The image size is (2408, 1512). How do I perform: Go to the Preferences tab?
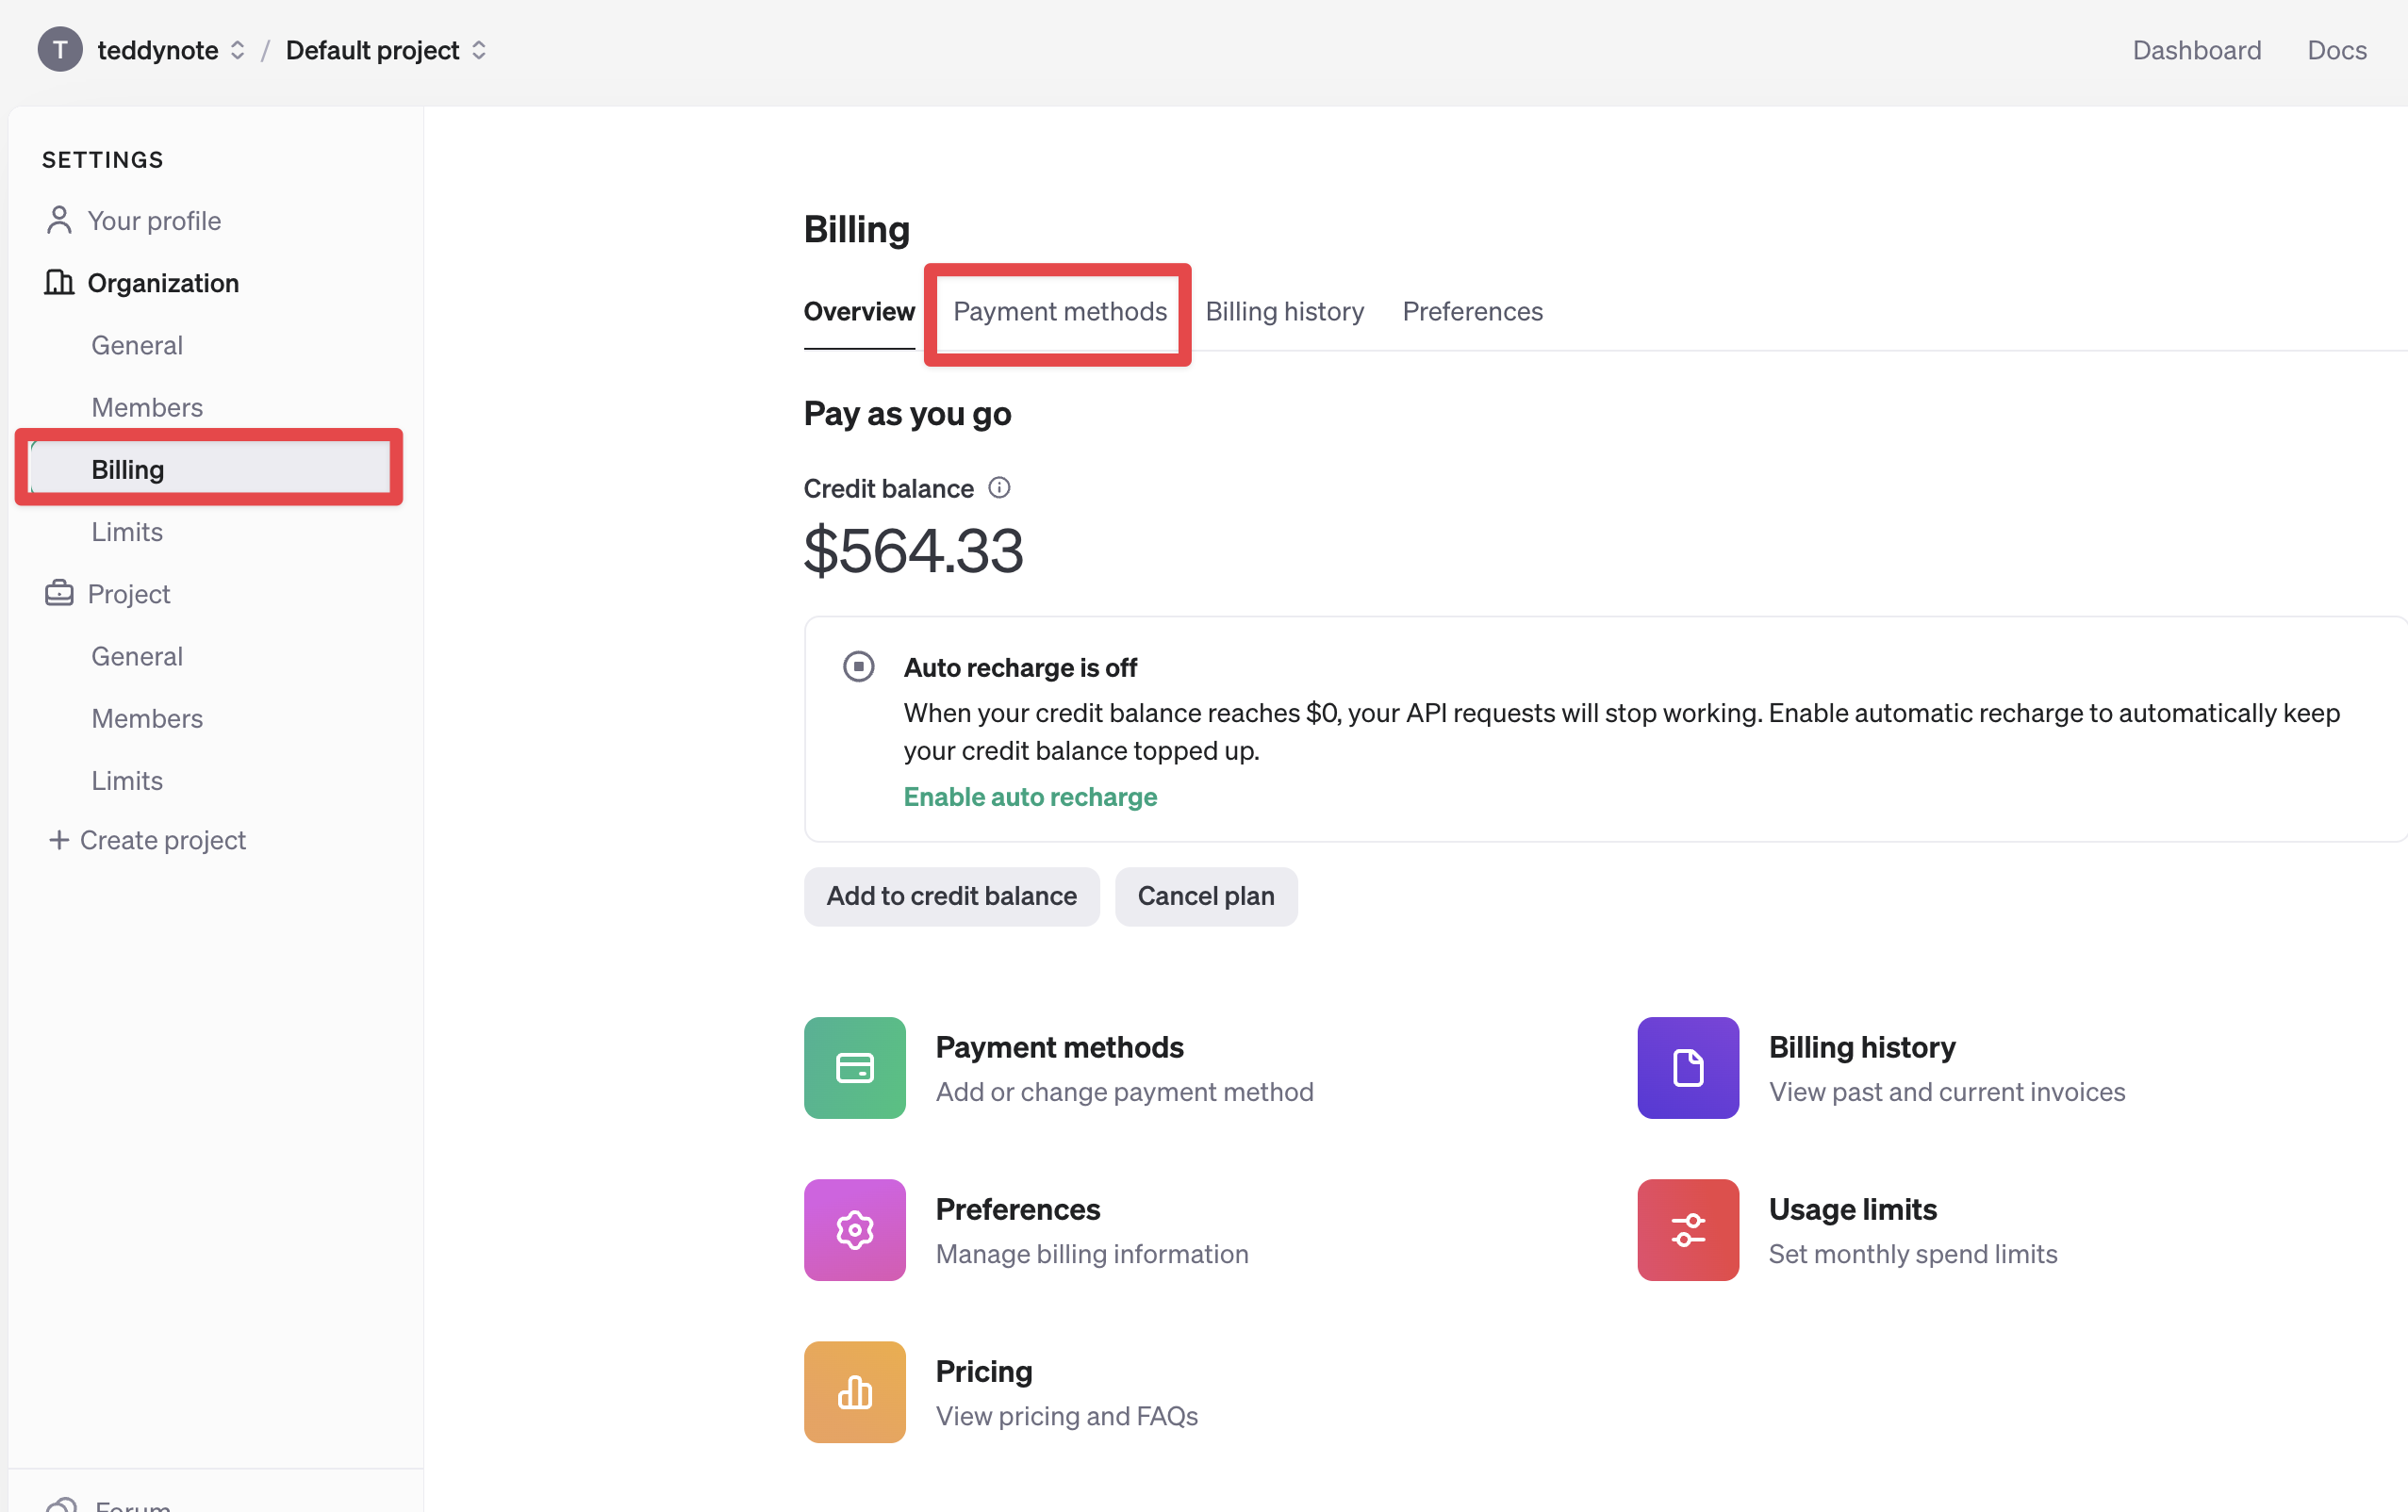[1472, 312]
